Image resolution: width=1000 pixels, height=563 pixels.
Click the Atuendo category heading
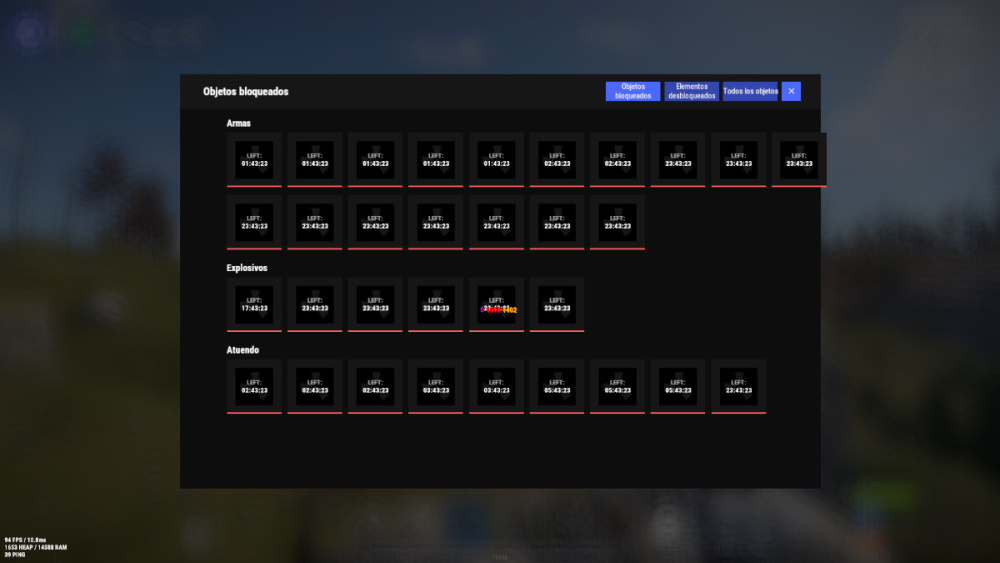point(243,350)
